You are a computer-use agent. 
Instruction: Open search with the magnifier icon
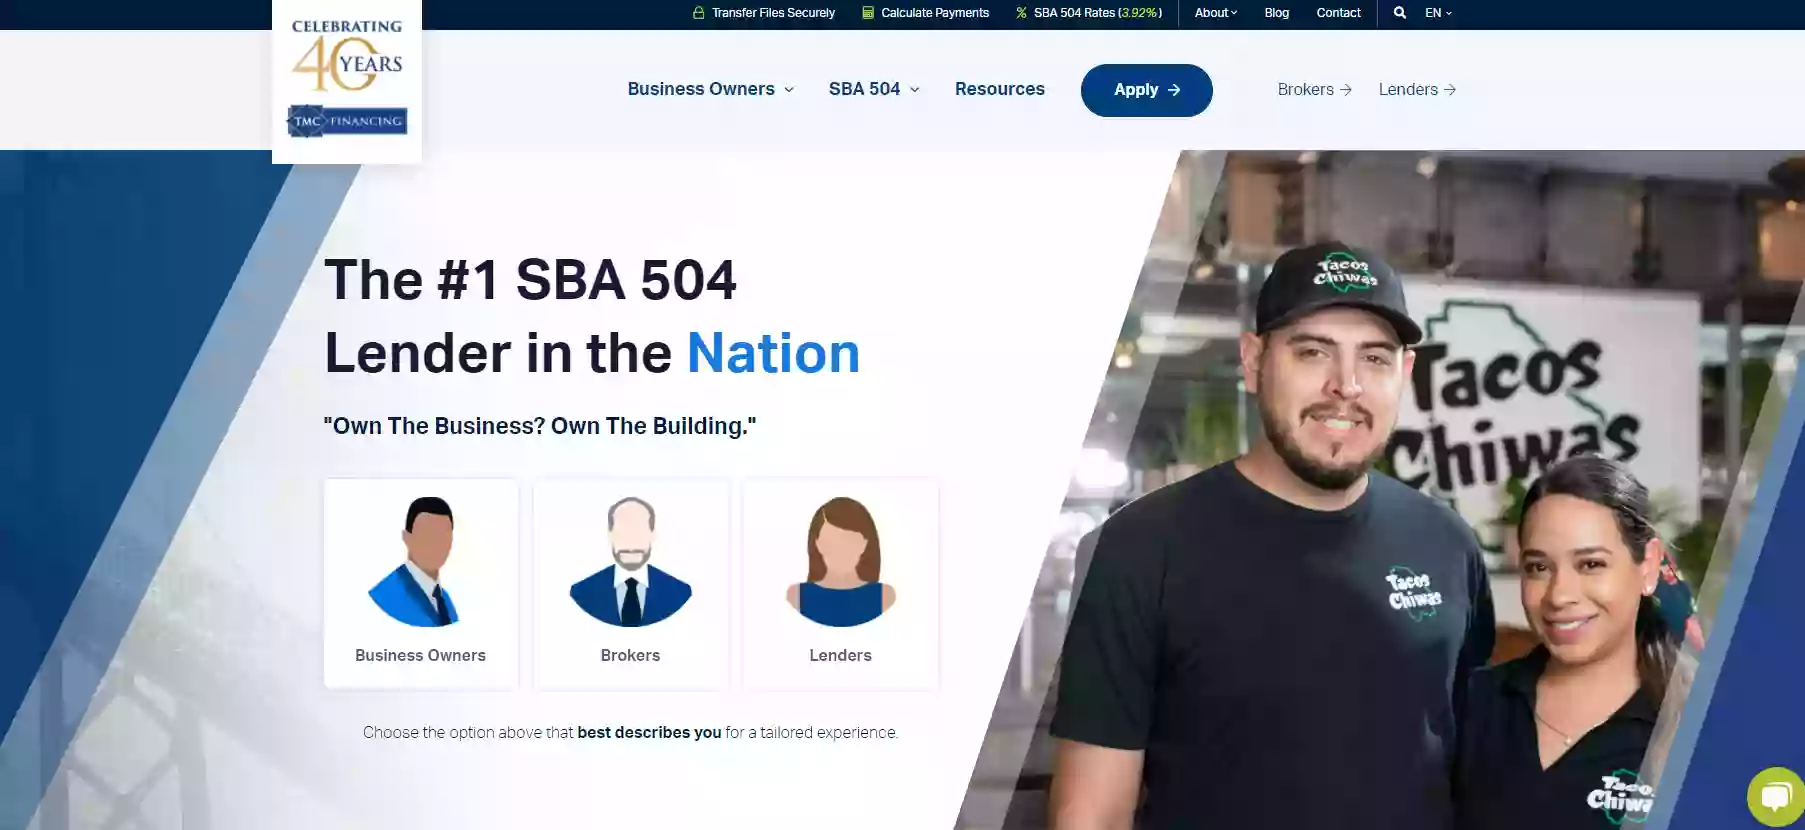coord(1400,13)
